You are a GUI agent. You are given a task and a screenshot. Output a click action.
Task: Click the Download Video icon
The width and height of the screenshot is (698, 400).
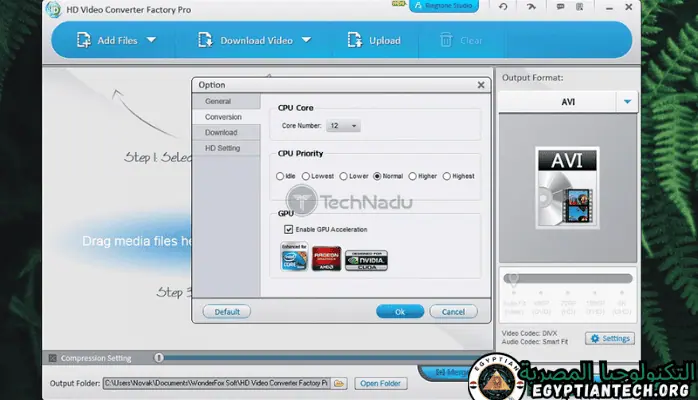tap(205, 40)
